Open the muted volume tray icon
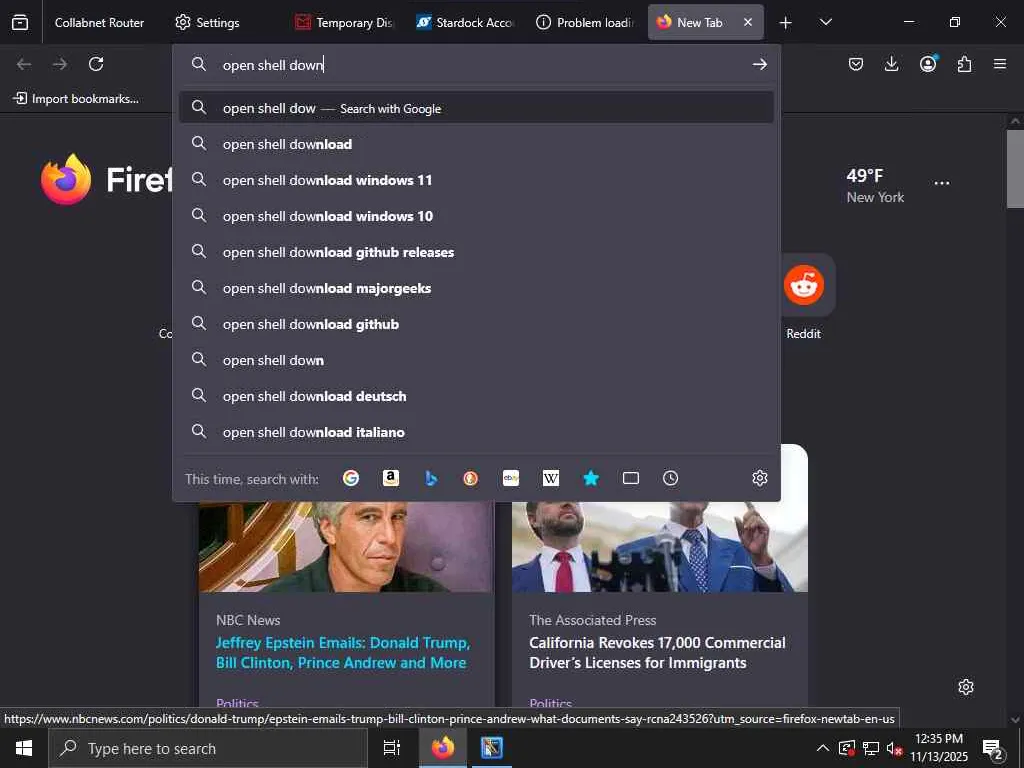Screen dimensions: 1024x768 [x=893, y=748]
